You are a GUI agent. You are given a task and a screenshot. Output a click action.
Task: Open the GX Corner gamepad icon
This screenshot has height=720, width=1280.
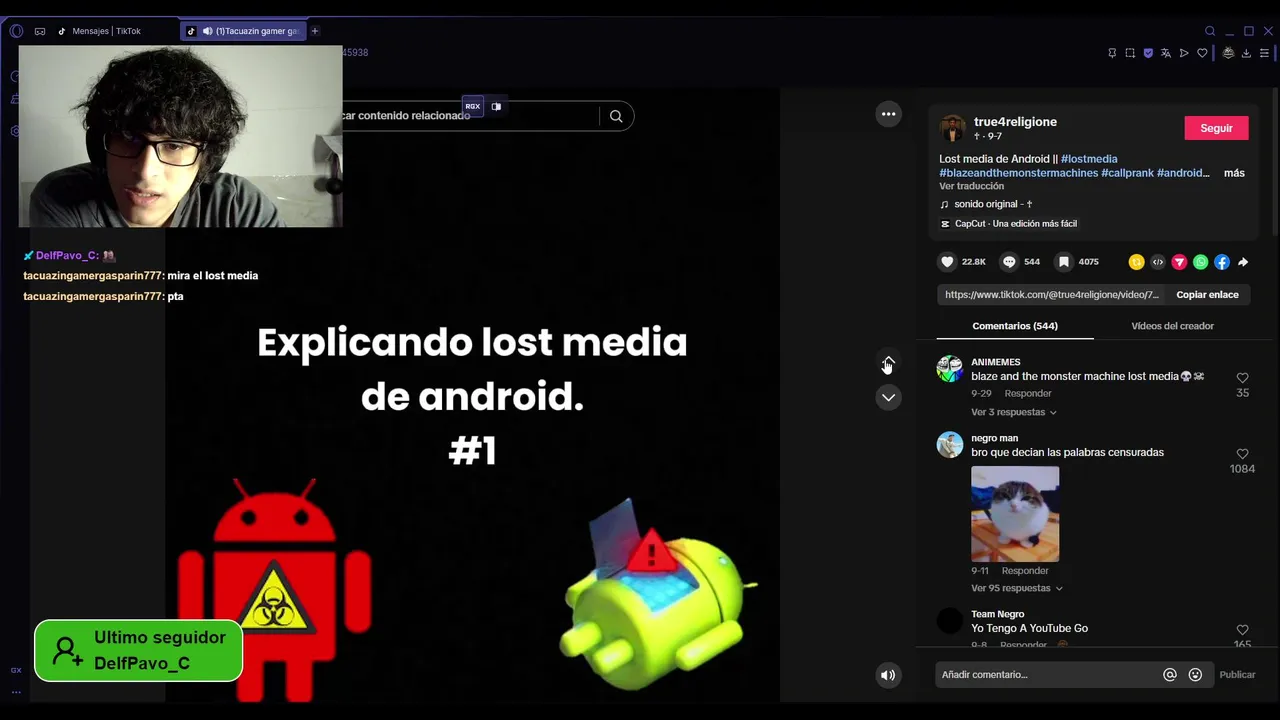40,31
